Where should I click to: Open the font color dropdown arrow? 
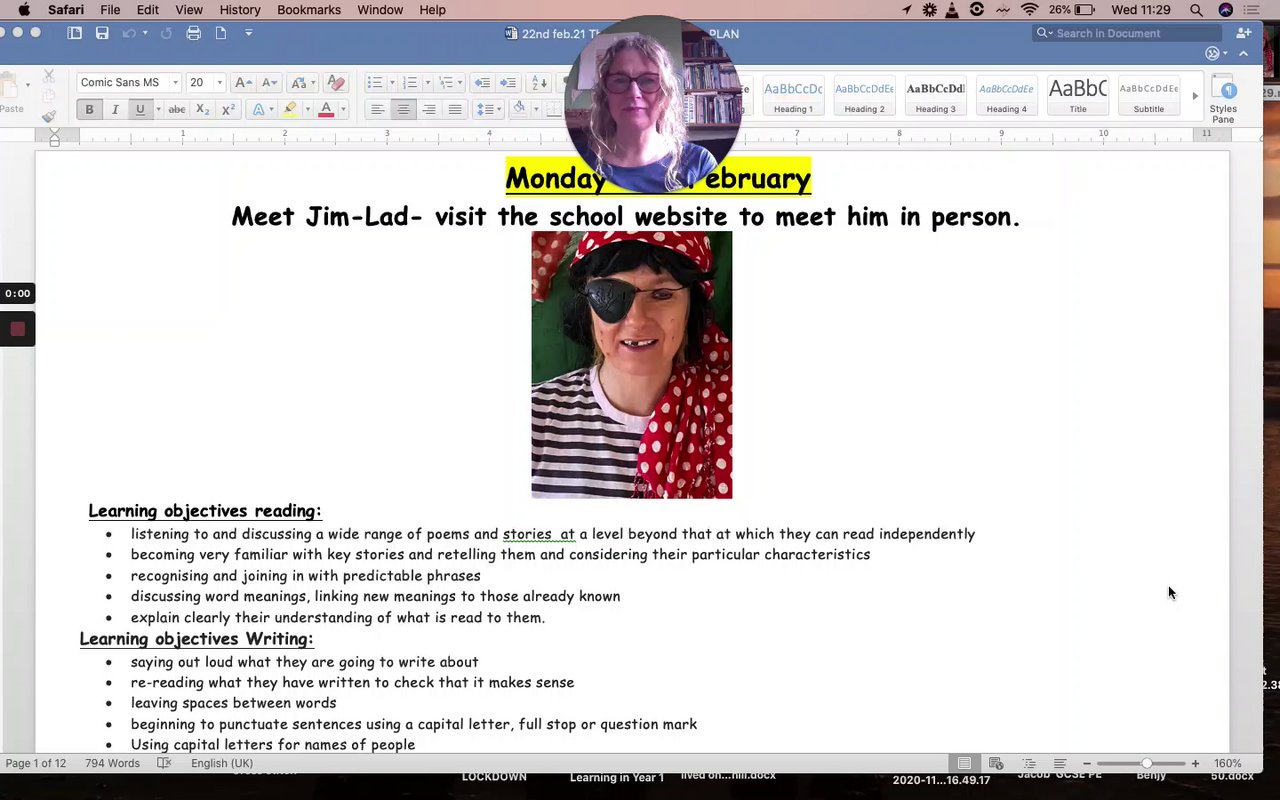tap(343, 109)
